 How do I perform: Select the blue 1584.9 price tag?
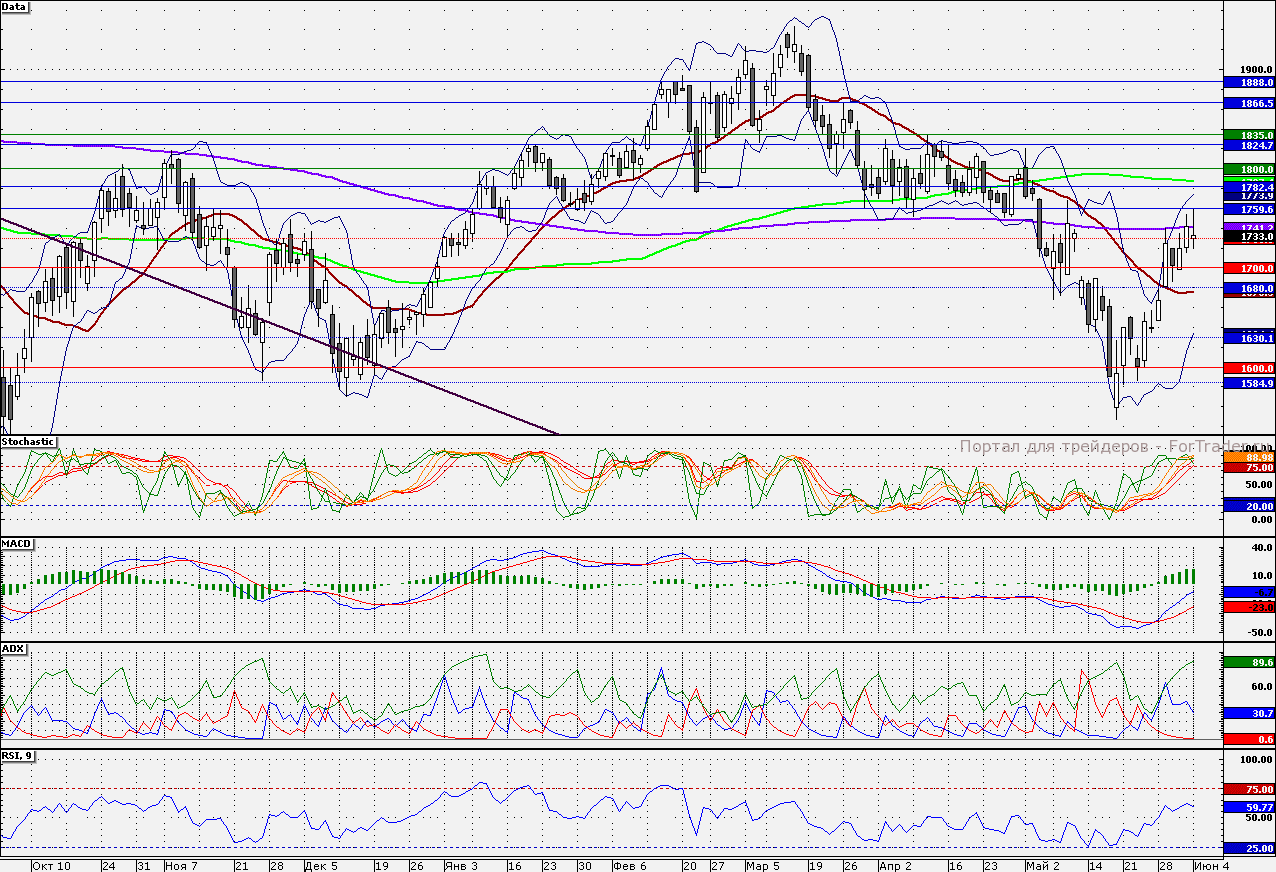[x=1248, y=383]
